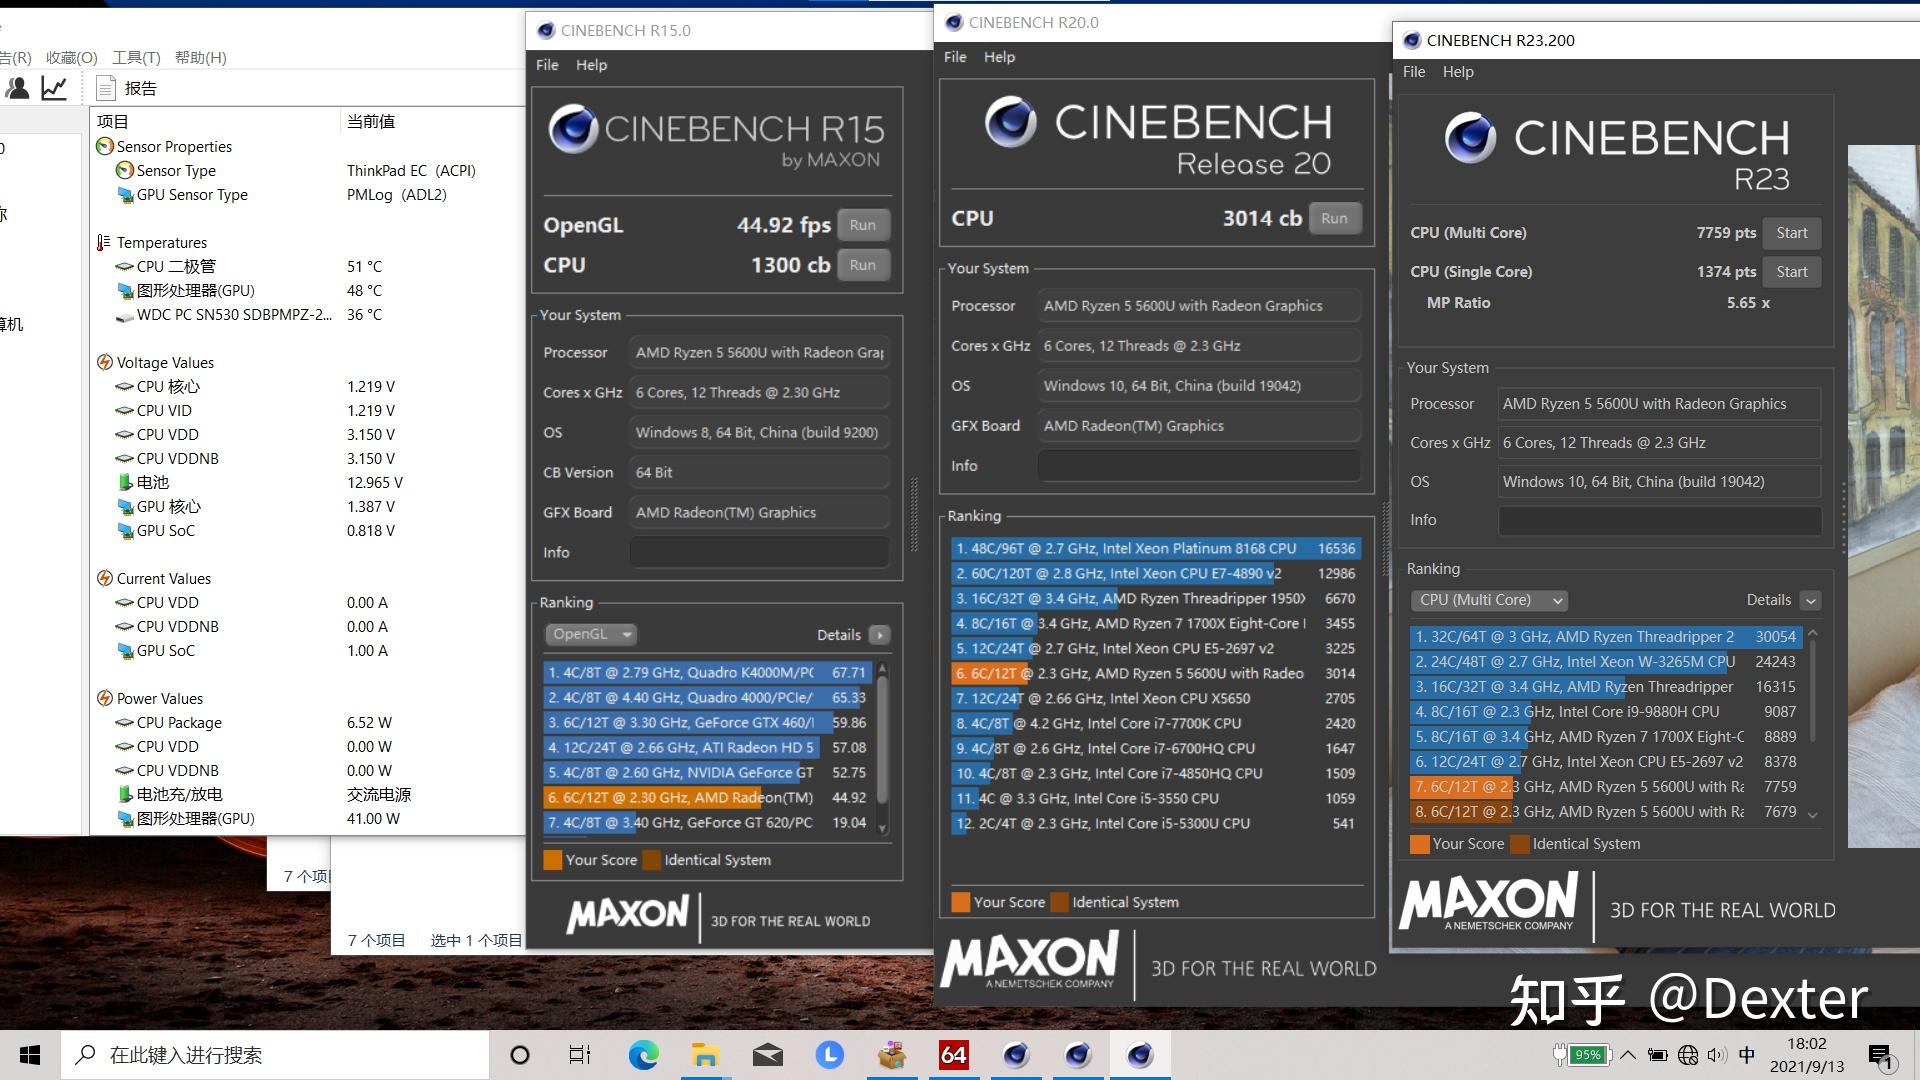Open the CPU (Multi Core) ranking dropdown
The width and height of the screenshot is (1920, 1080).
(x=1489, y=600)
